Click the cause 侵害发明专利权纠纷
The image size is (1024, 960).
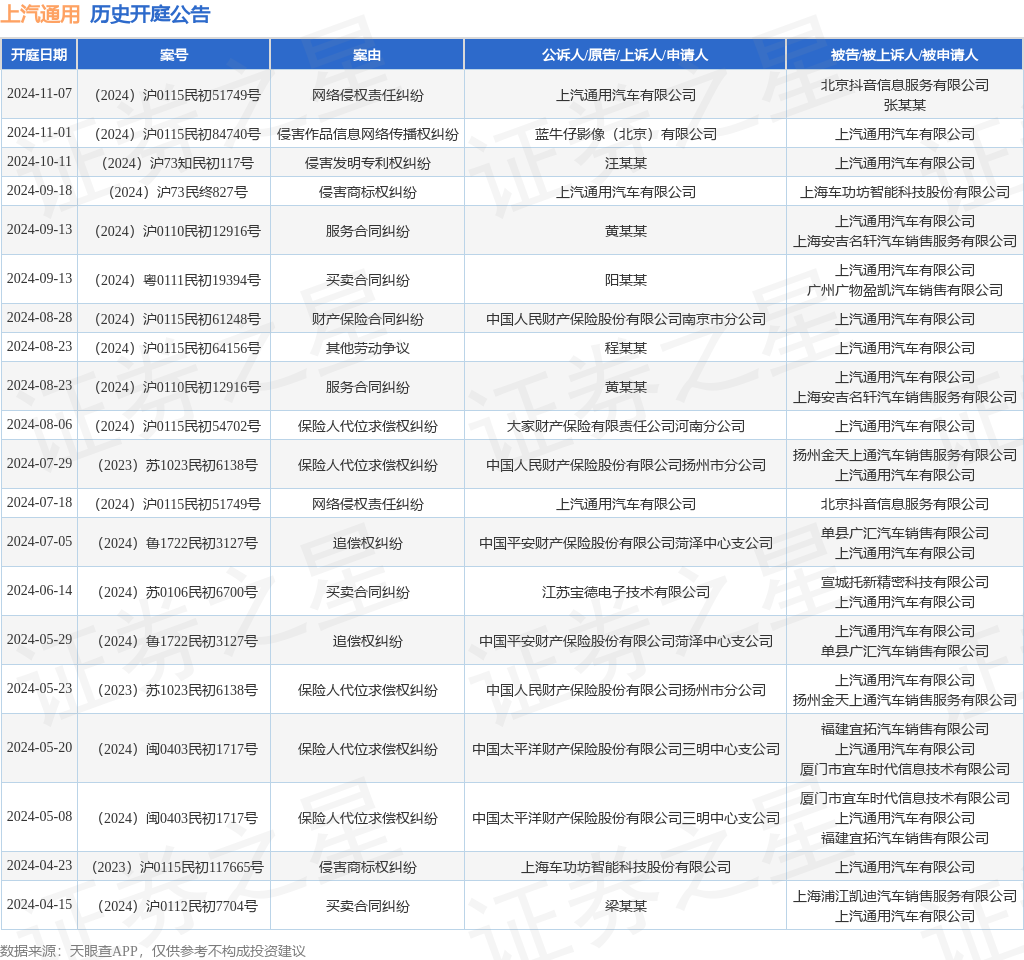[368, 163]
